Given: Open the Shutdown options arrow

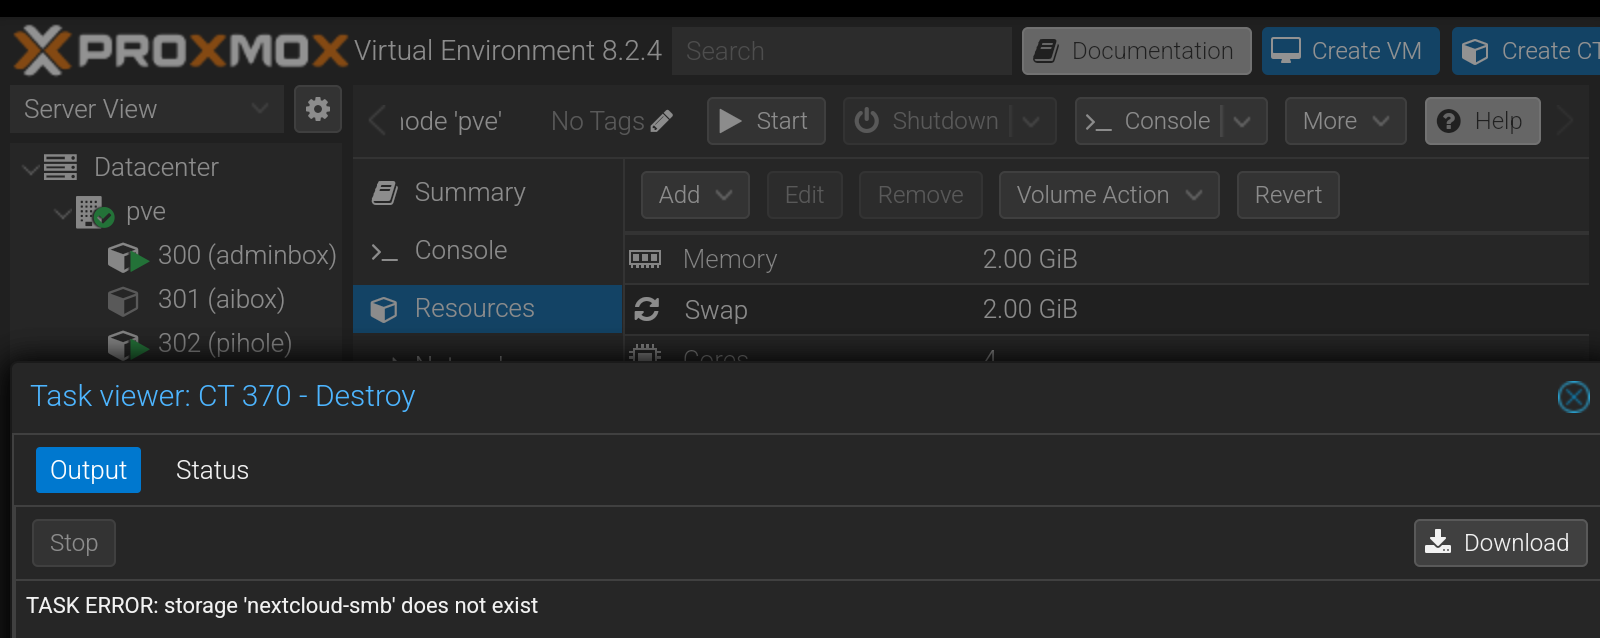Looking at the screenshot, I should pos(1032,121).
